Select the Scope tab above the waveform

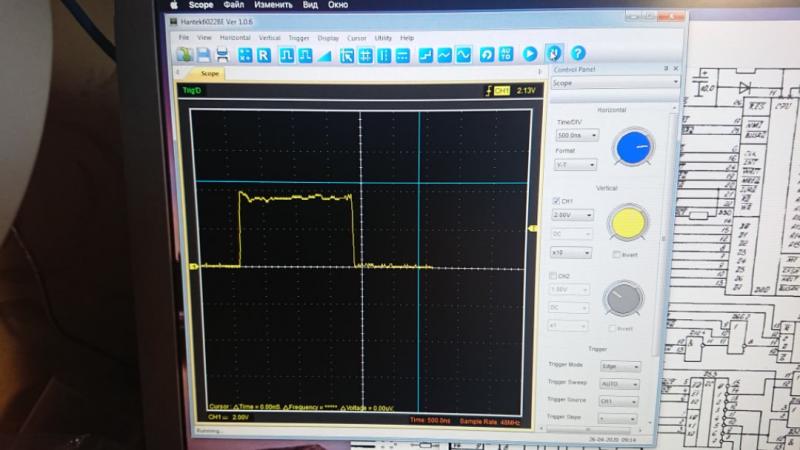click(x=209, y=73)
